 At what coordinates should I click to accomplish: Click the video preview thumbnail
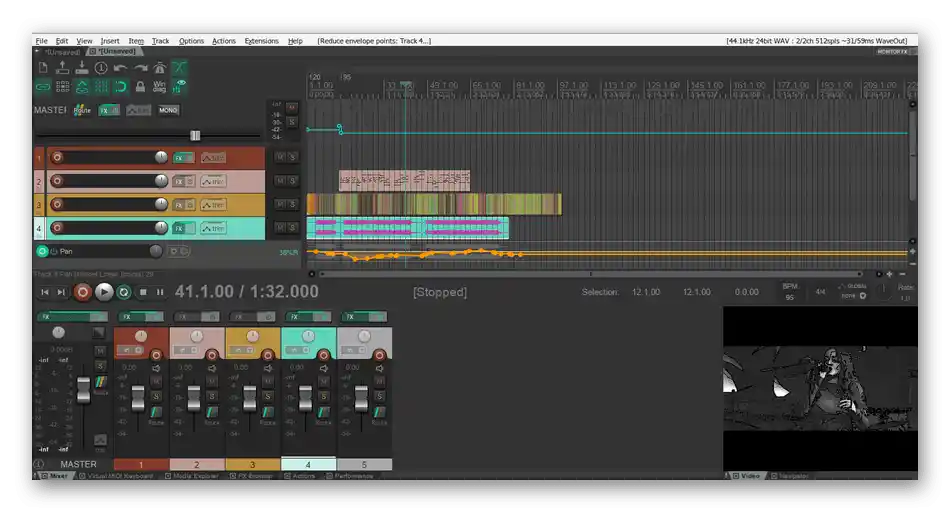click(x=820, y=388)
